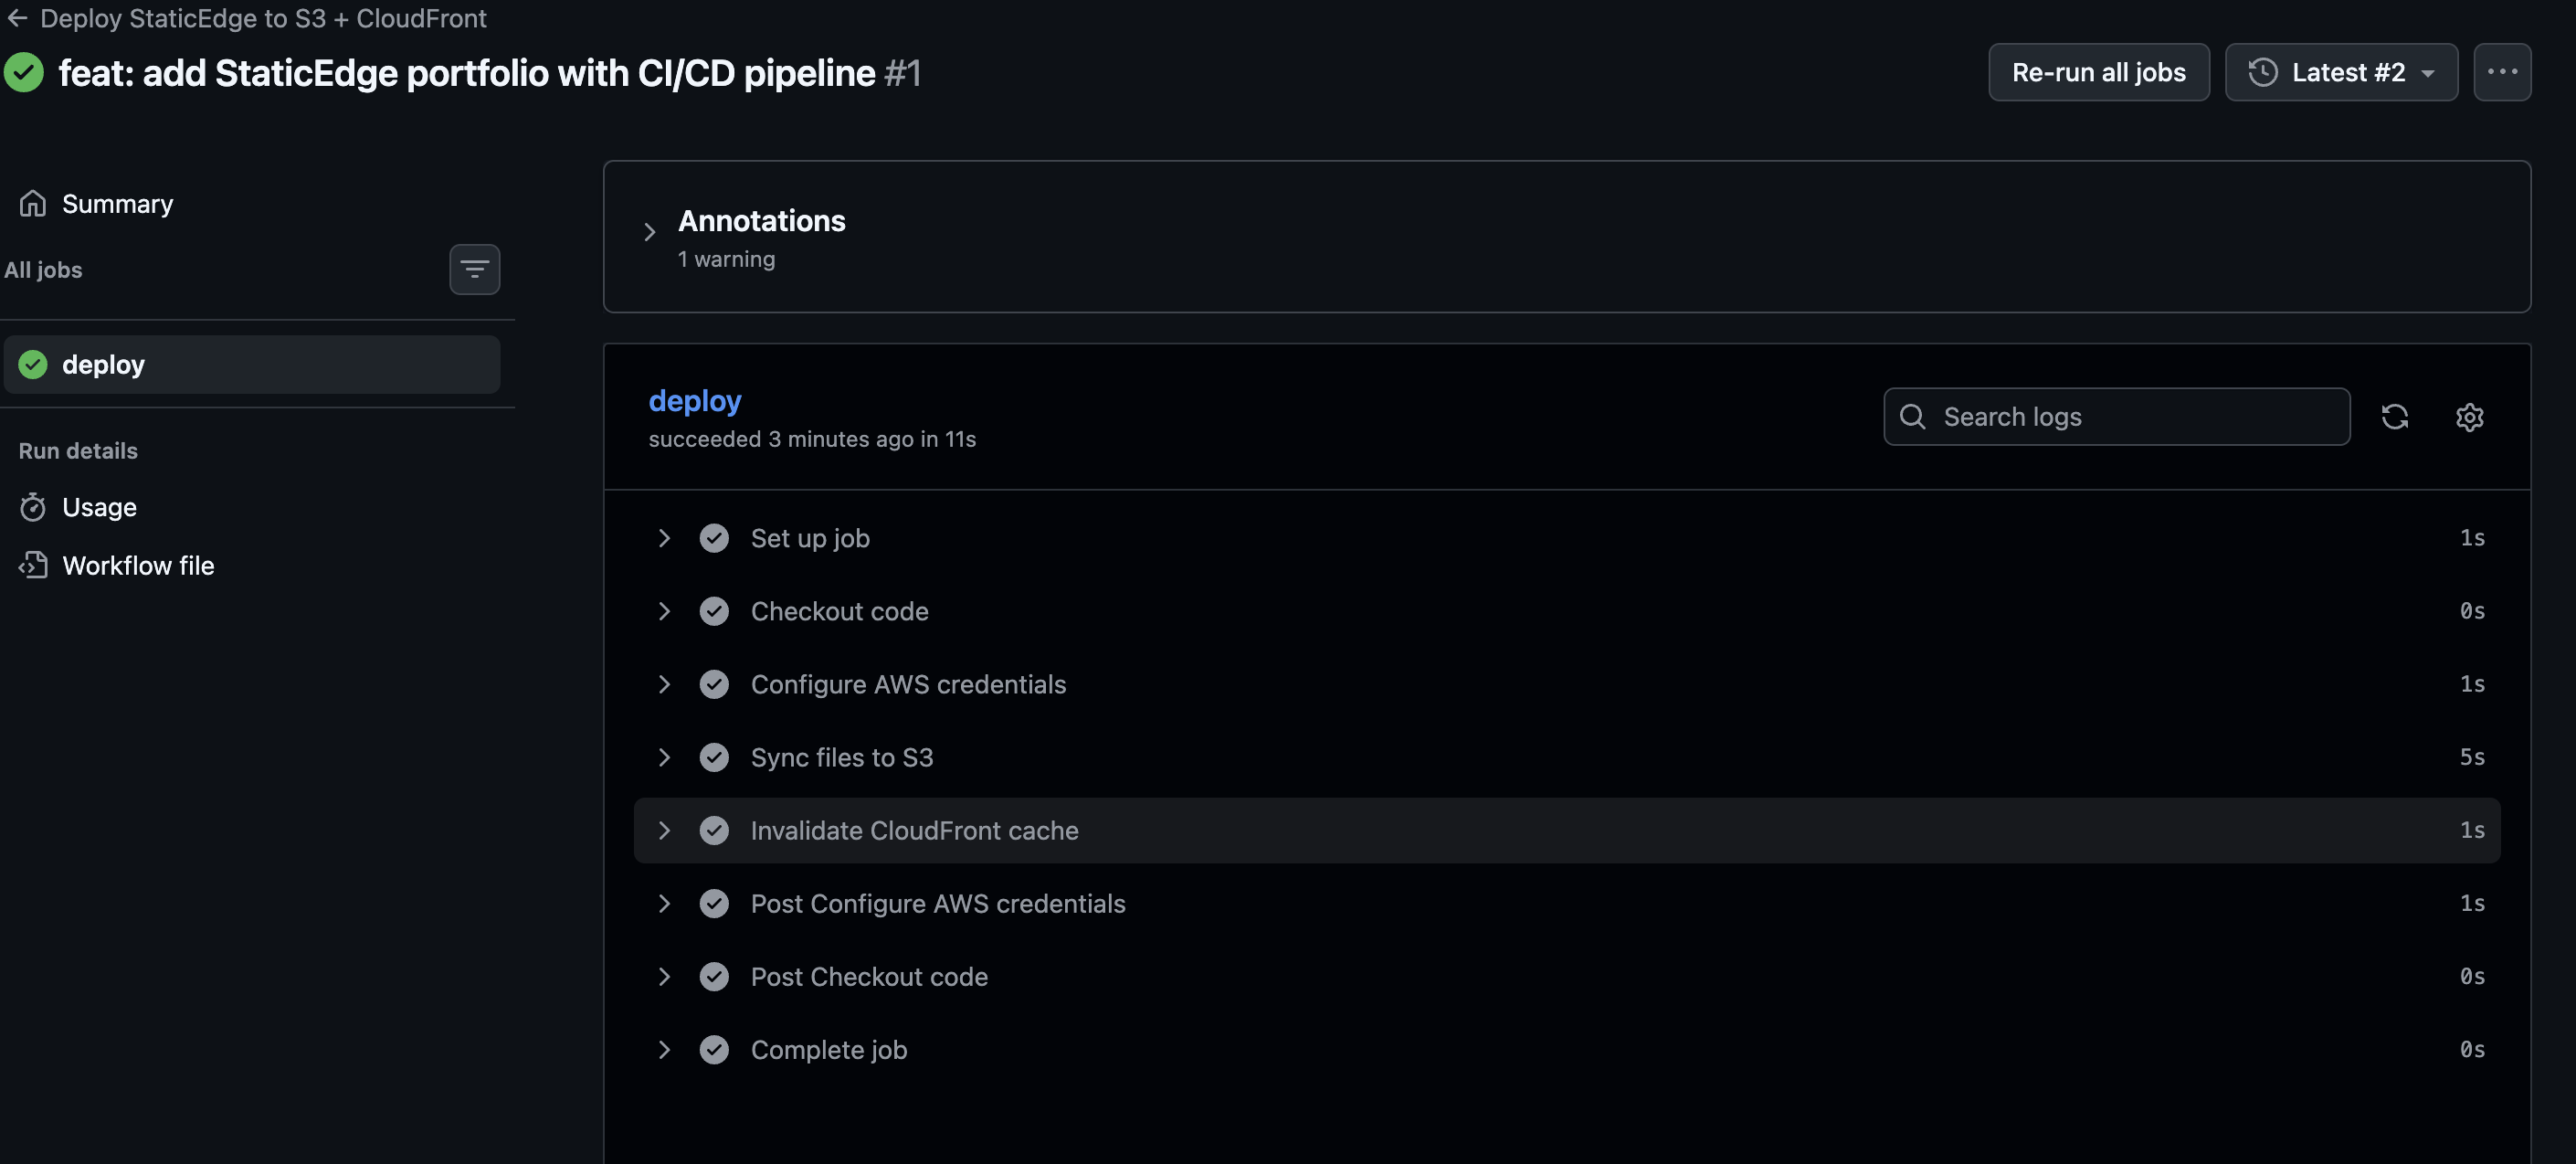Open the deploy job link above succeeded
The height and width of the screenshot is (1164, 2576).
(695, 400)
